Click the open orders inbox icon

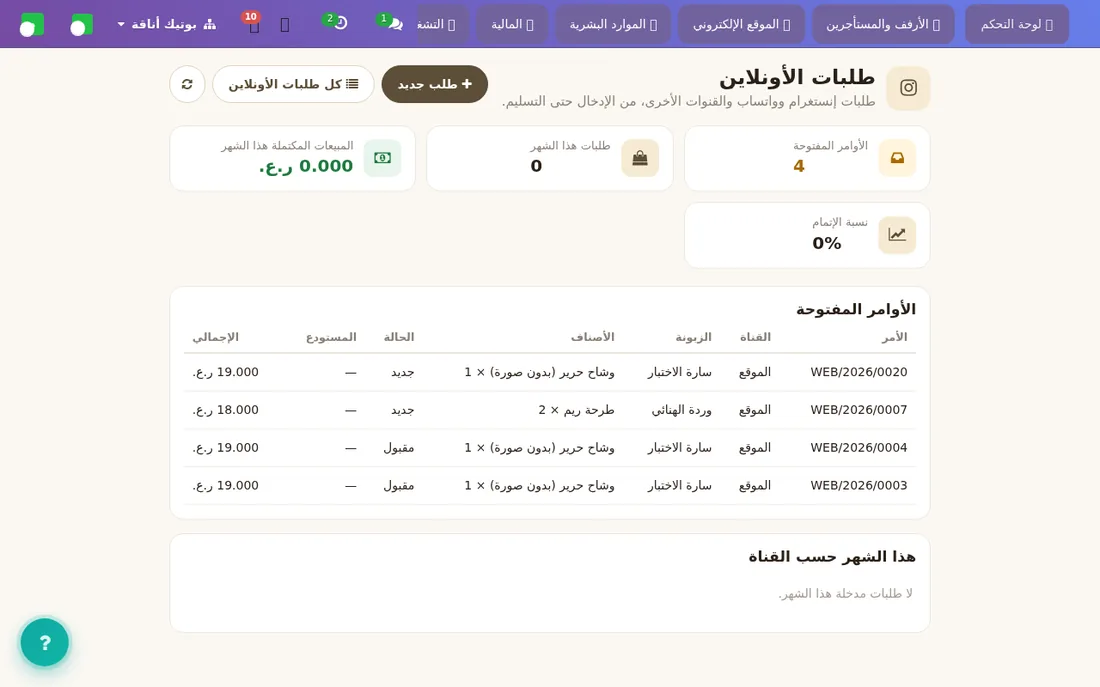897,158
